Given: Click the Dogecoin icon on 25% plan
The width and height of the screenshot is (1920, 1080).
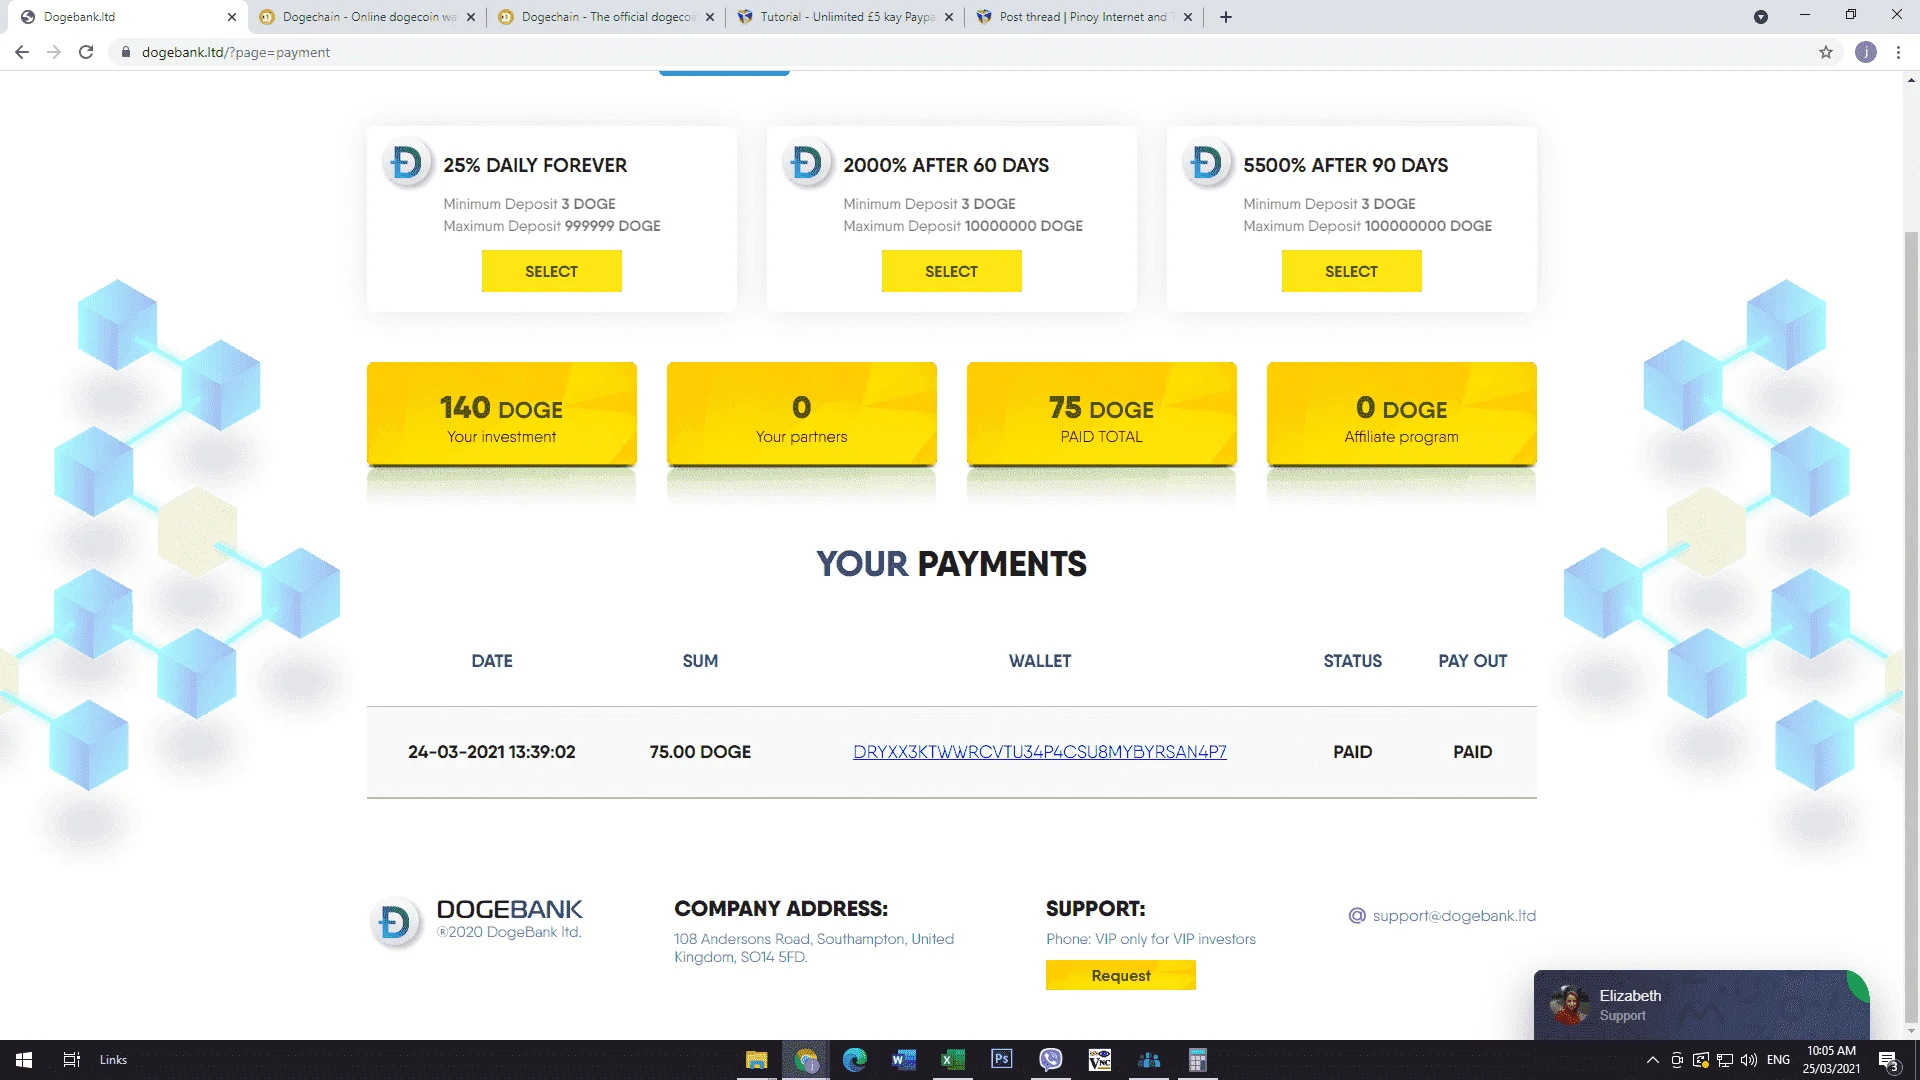Looking at the screenshot, I should 407,162.
